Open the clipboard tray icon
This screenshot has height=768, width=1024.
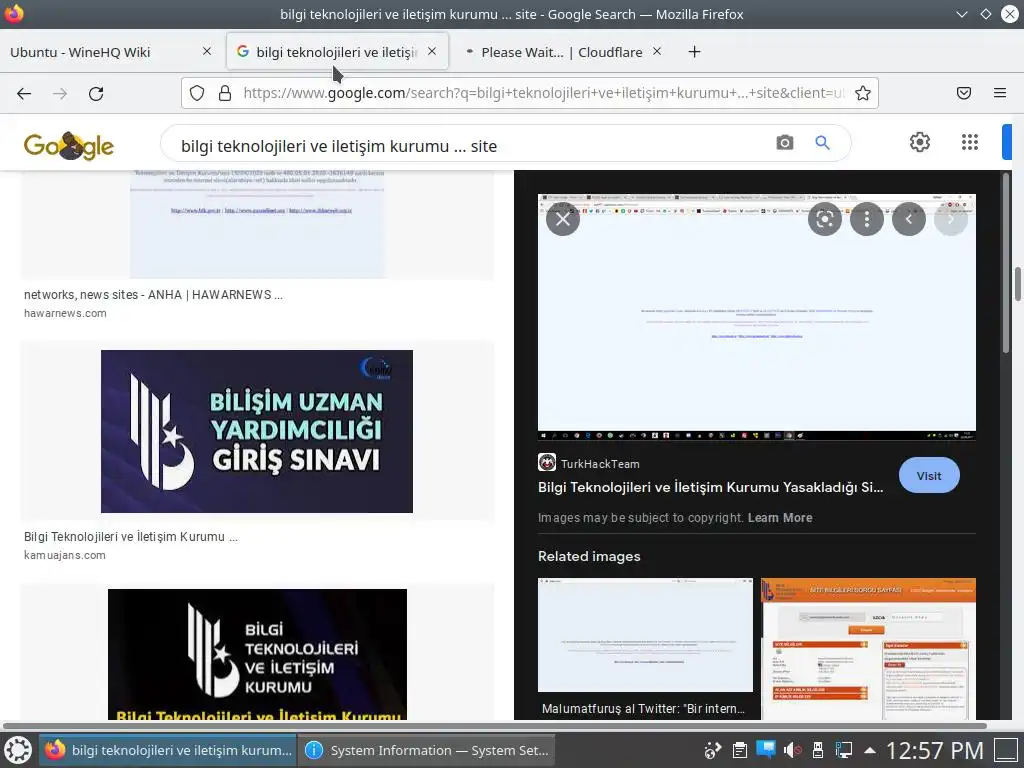739,750
